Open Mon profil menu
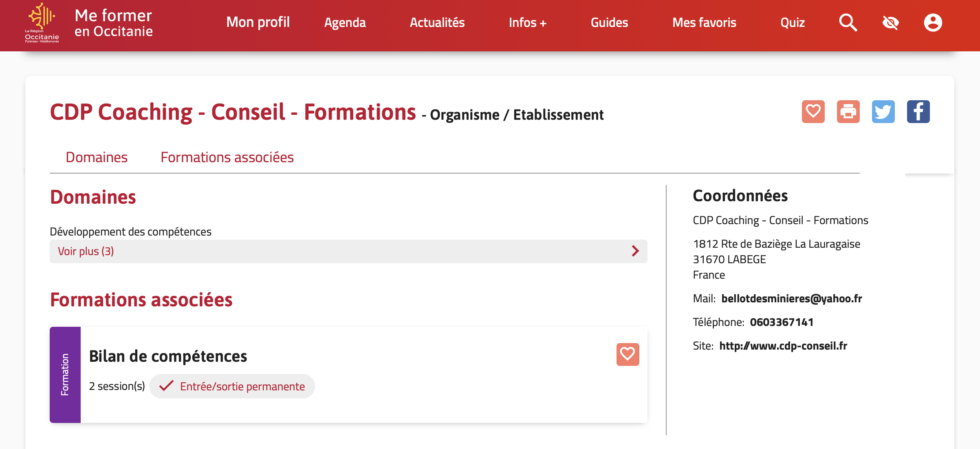 258,23
